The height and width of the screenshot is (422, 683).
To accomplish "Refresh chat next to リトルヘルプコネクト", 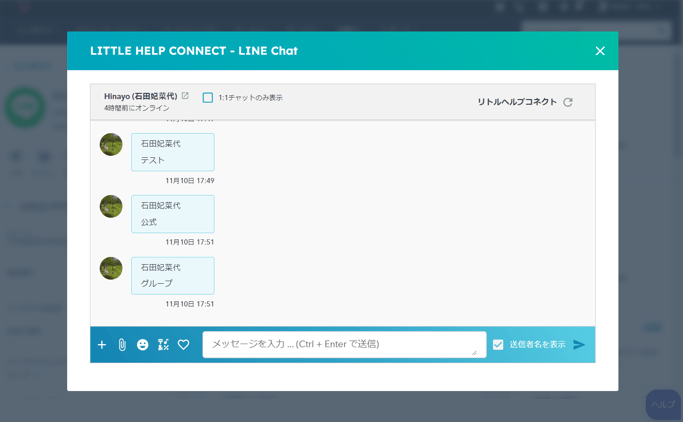I will 568,102.
